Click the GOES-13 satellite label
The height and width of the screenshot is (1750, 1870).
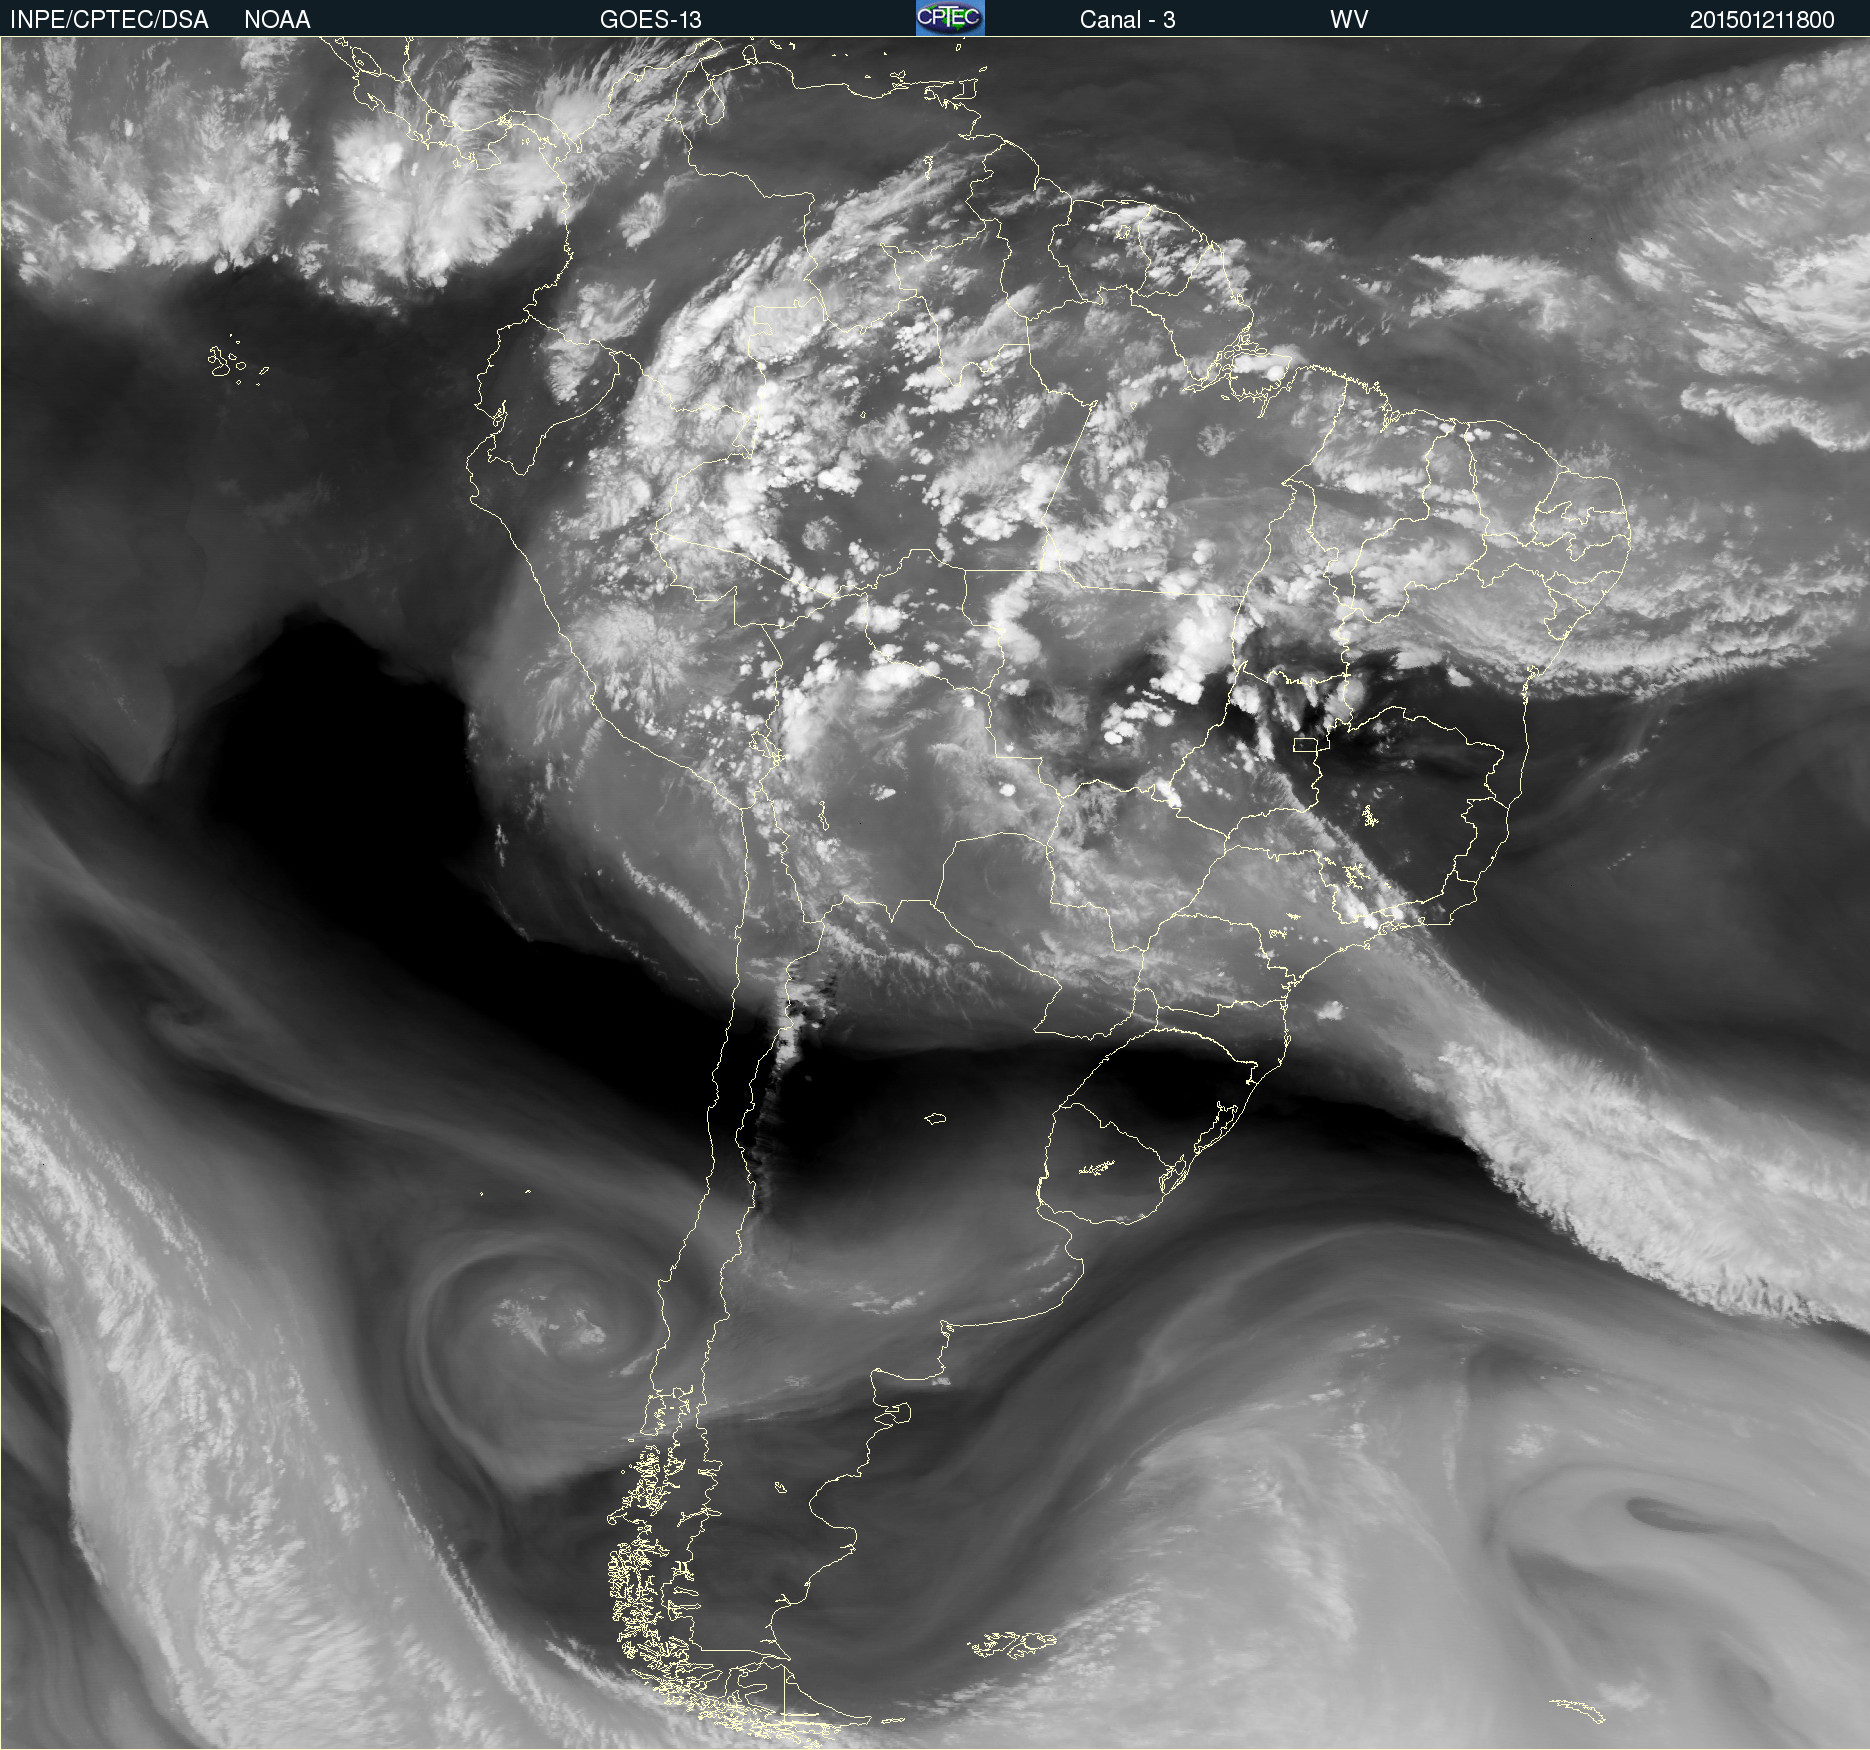point(651,20)
